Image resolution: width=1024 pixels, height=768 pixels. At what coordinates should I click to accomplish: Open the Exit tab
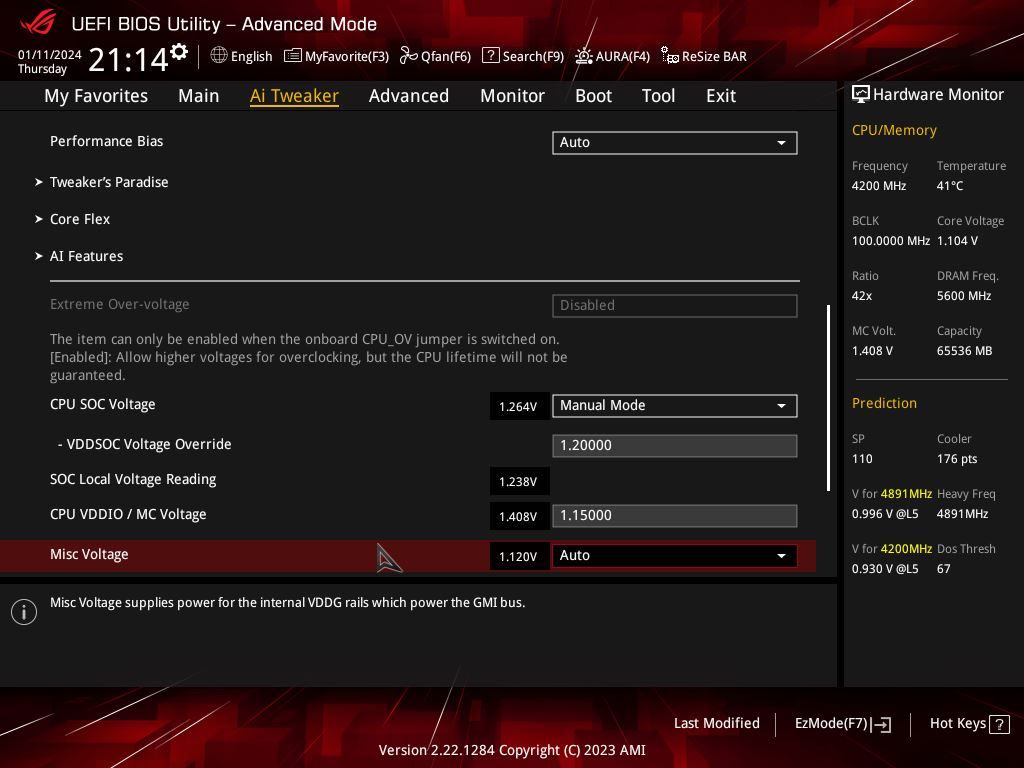pos(721,96)
